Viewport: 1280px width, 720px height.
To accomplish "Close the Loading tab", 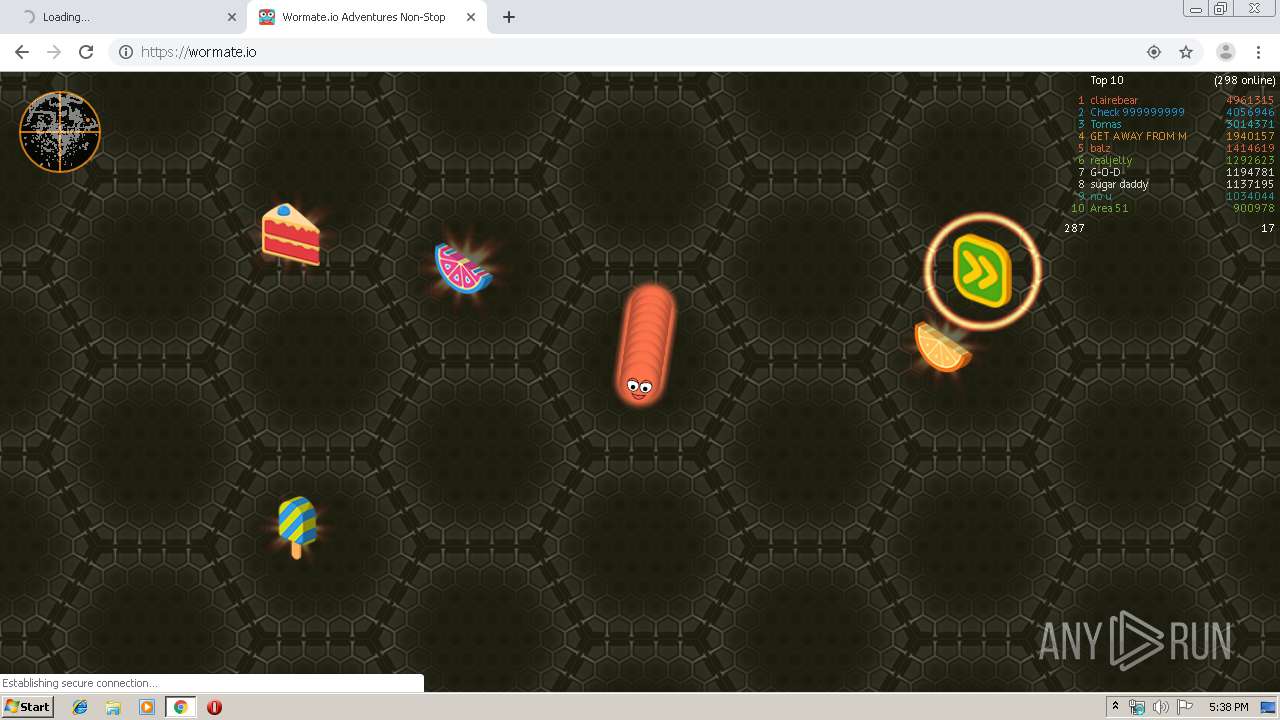I will click(232, 17).
